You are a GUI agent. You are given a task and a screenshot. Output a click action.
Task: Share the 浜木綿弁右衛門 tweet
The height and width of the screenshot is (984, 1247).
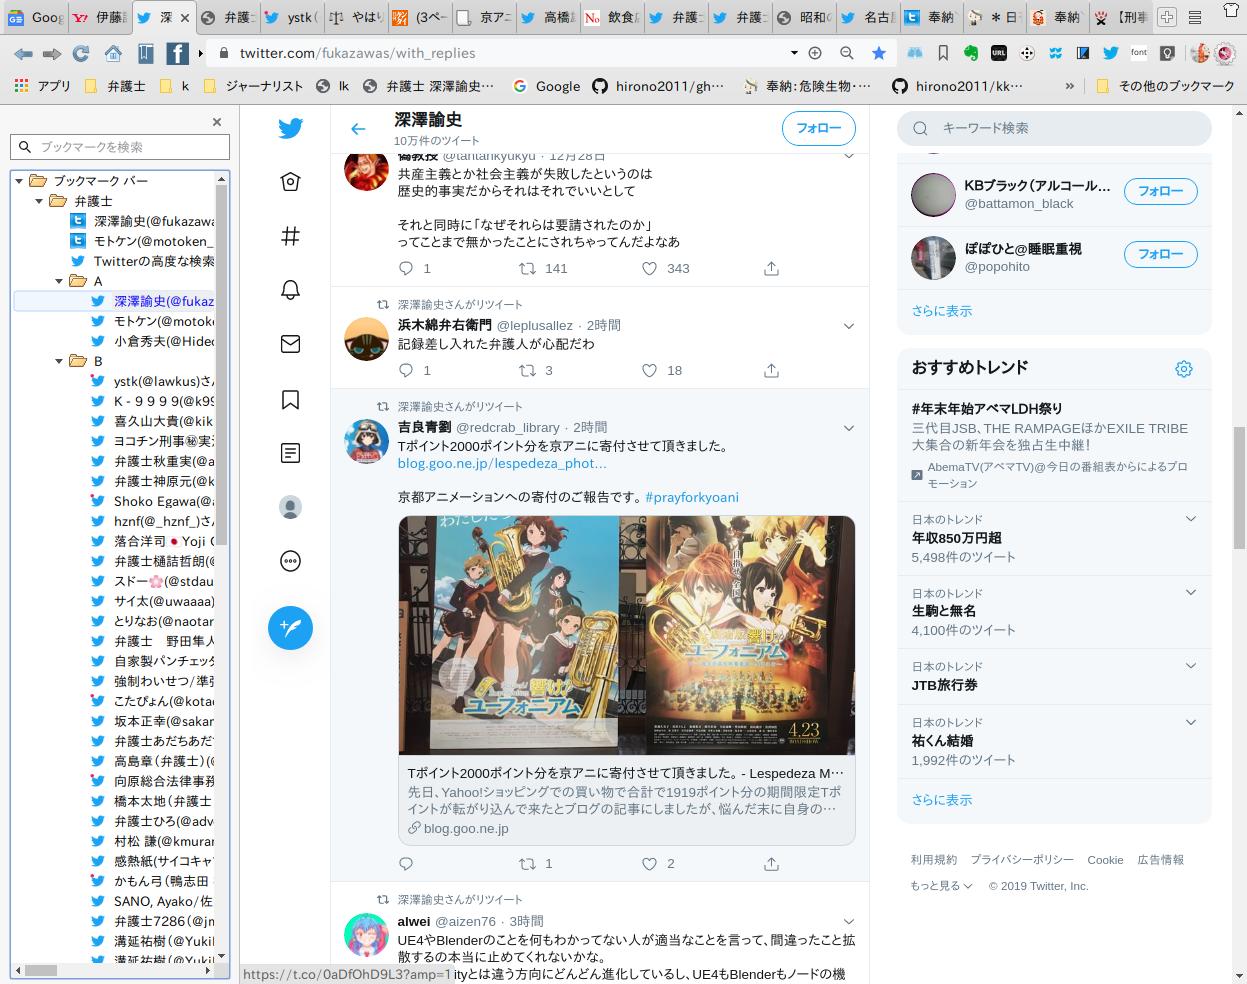click(x=771, y=370)
